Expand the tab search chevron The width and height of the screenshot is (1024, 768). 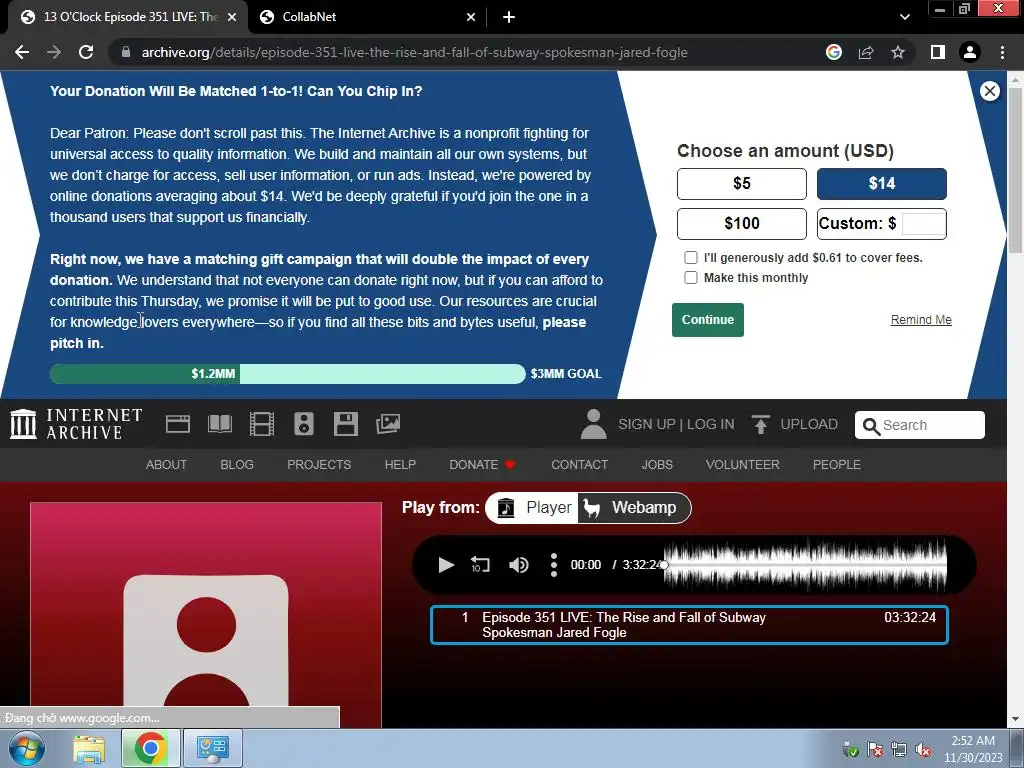[x=904, y=17]
